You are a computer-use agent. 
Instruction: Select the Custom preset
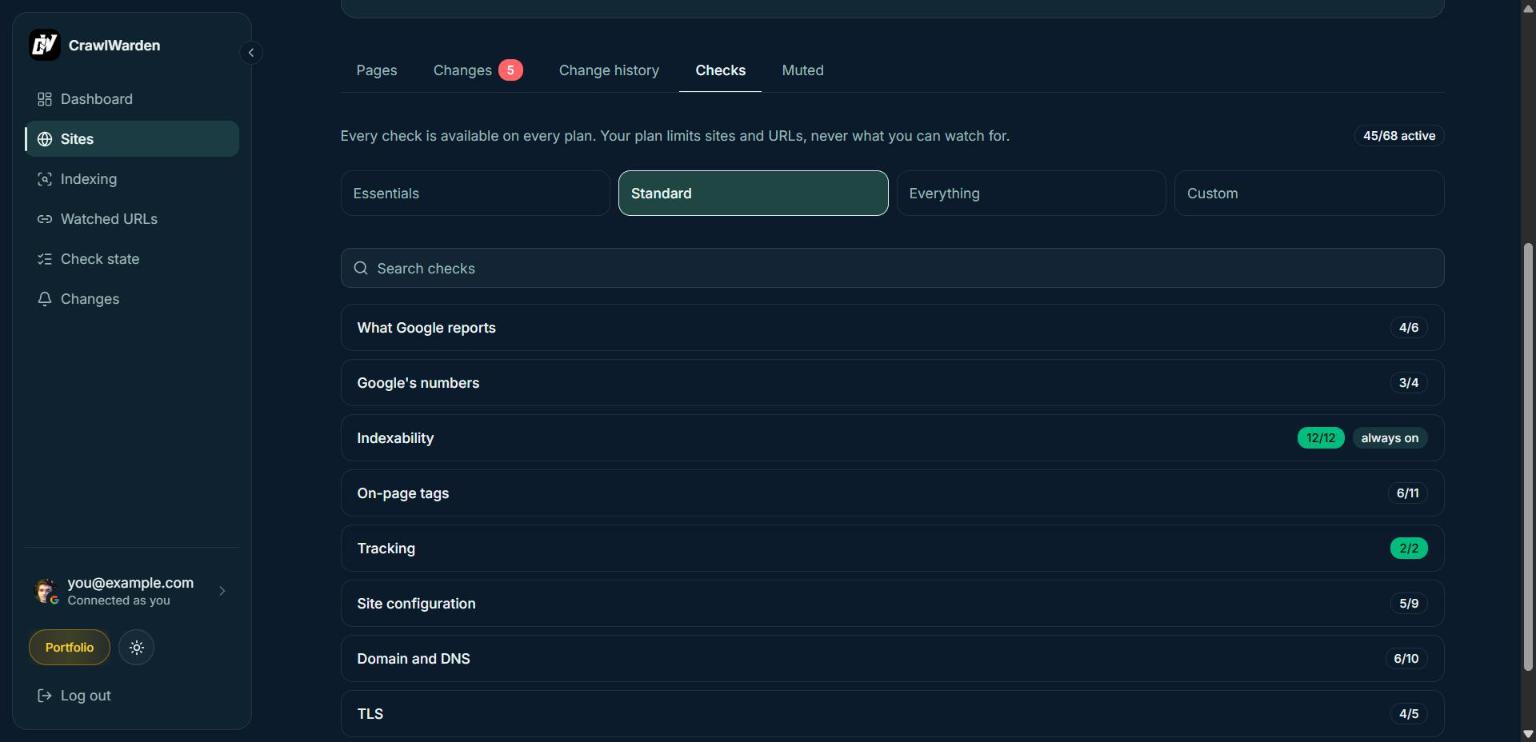1309,193
